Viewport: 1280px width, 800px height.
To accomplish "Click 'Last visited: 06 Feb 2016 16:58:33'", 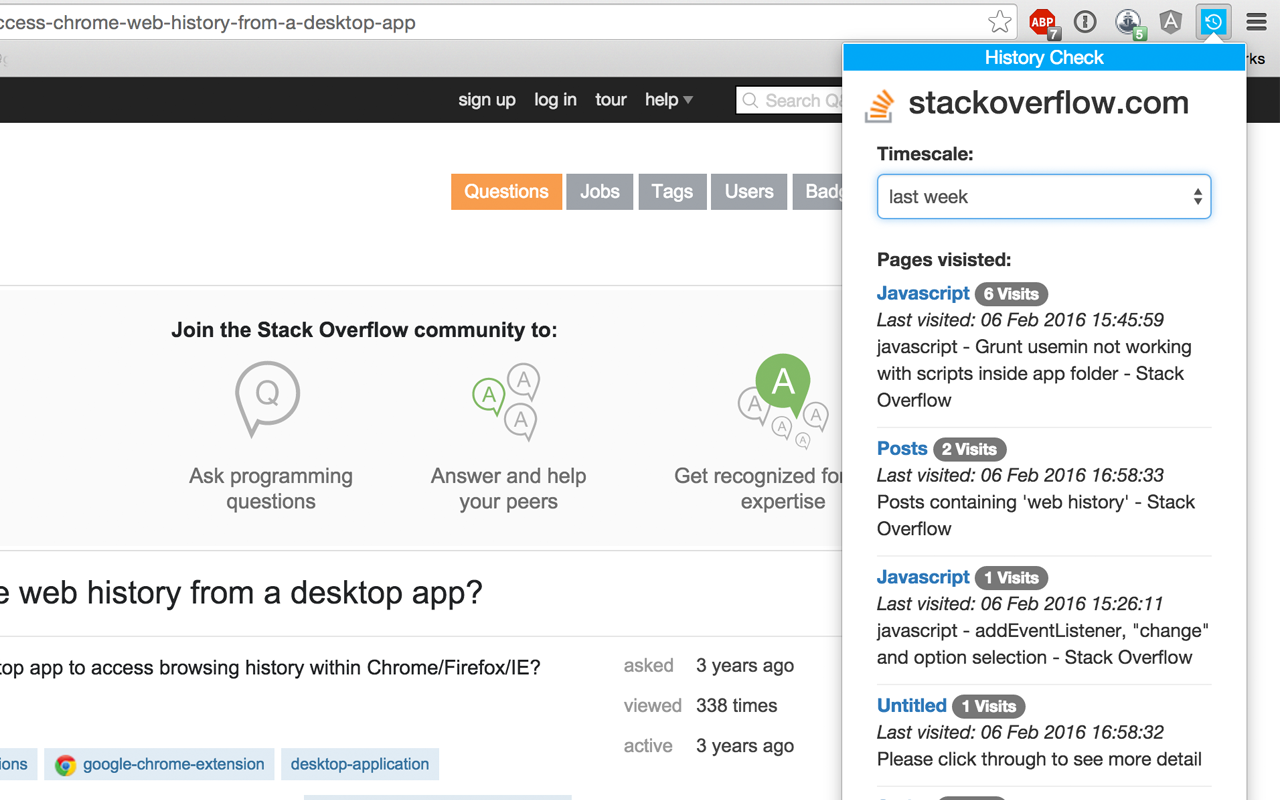I will pyautogui.click(x=1020, y=475).
